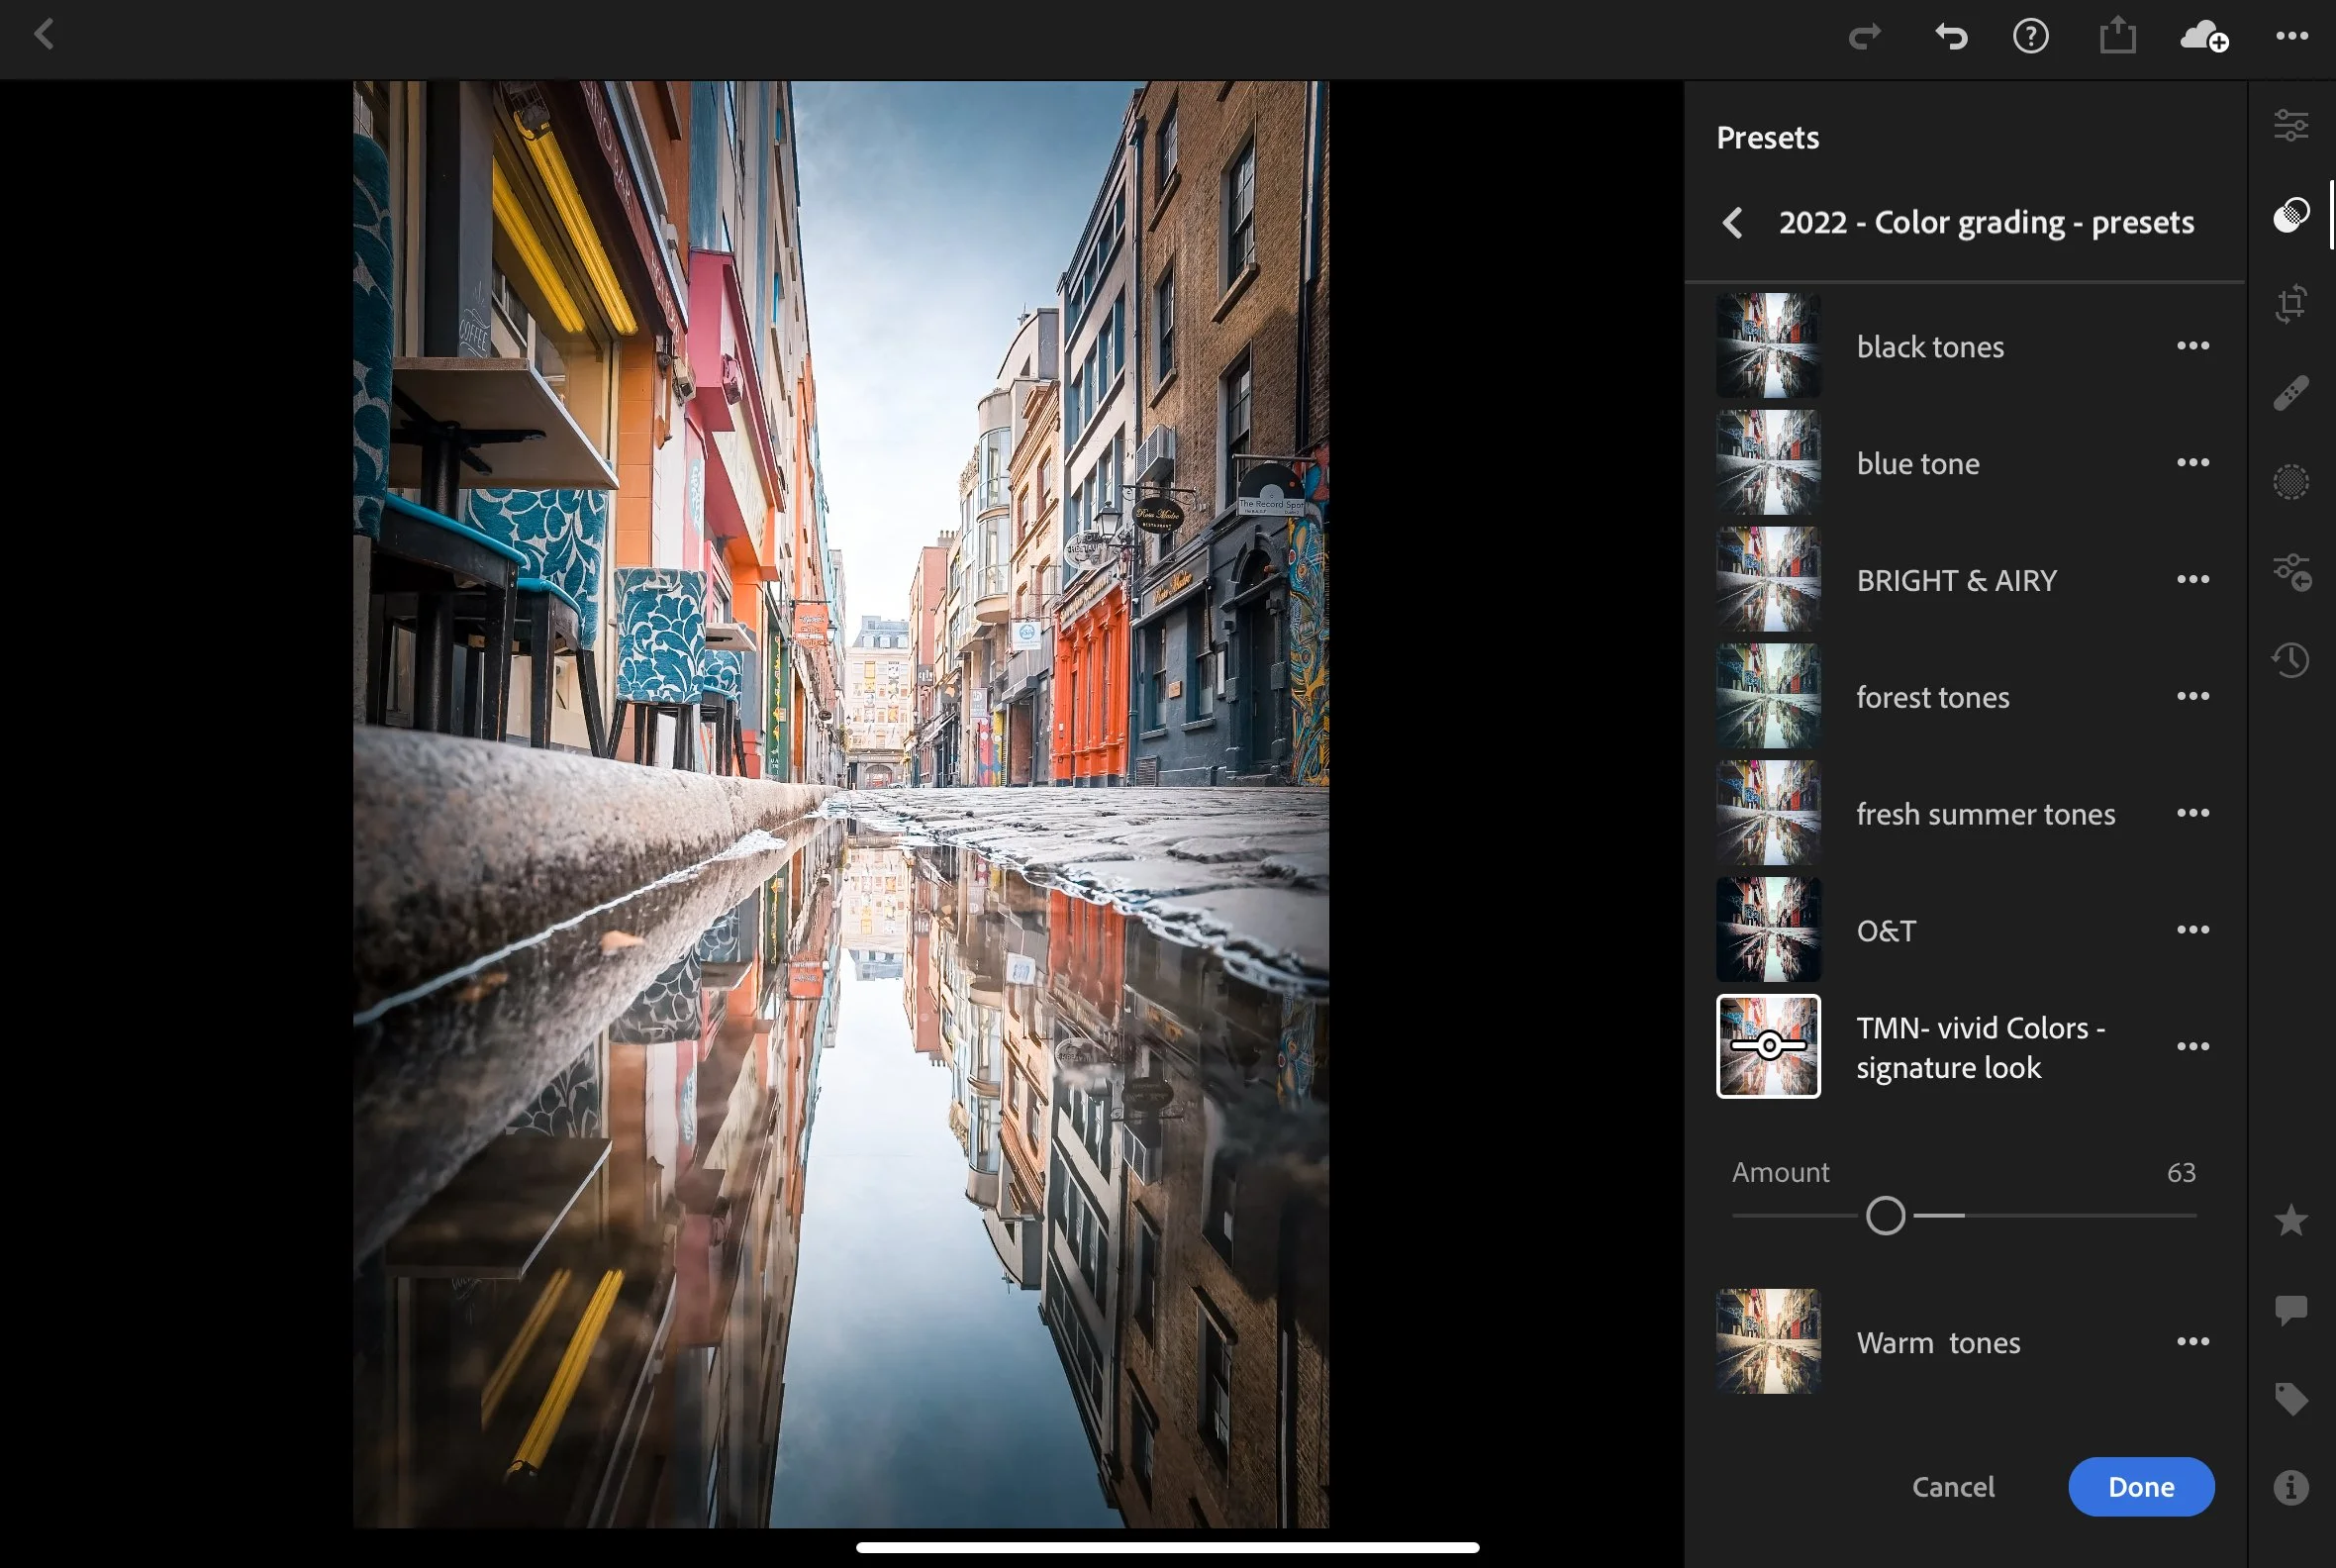This screenshot has height=1568, width=2336.
Task: Click the undo arrow icon
Action: tap(1949, 37)
